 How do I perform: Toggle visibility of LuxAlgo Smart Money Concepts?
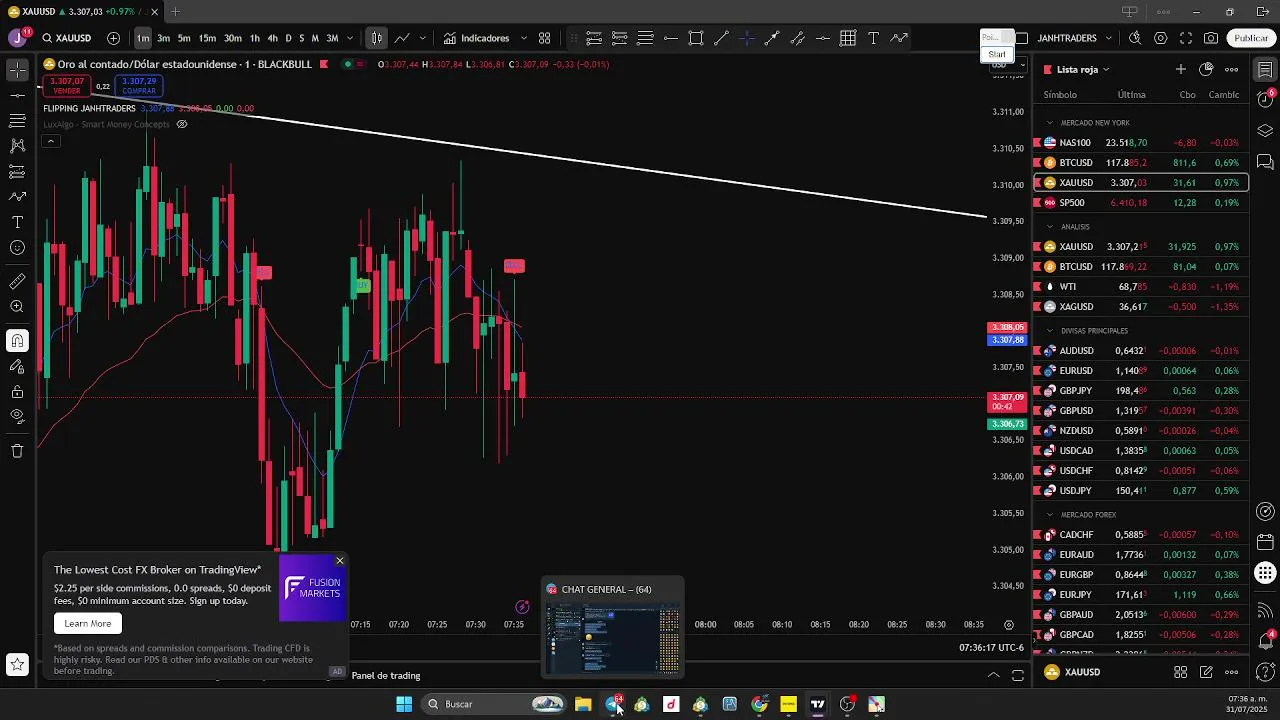tap(182, 124)
